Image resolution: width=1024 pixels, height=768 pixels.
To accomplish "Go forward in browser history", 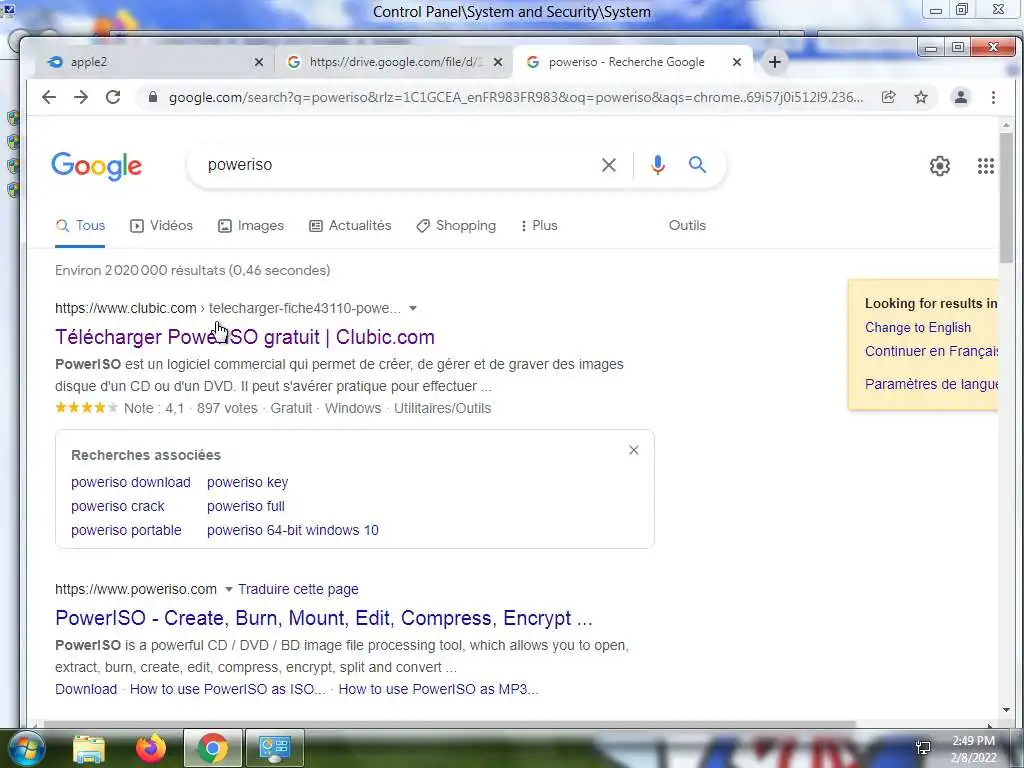I will click(81, 97).
